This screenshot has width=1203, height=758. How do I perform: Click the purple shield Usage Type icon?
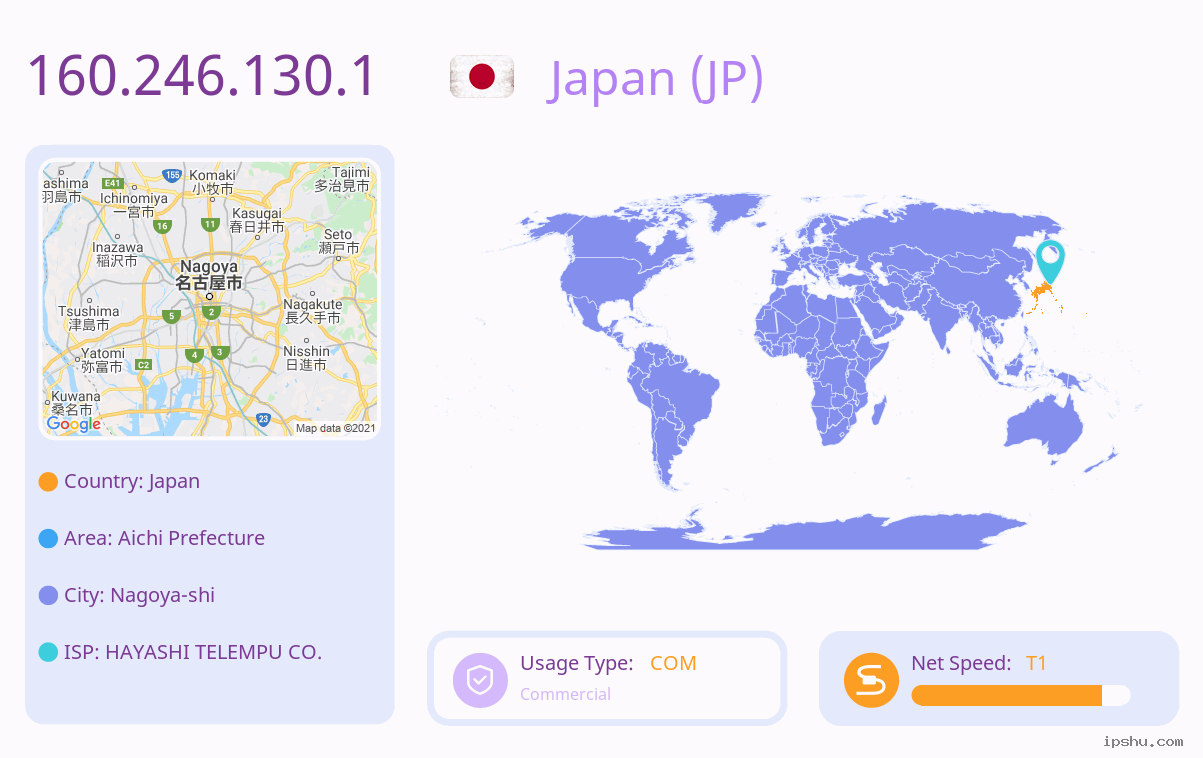pos(480,680)
